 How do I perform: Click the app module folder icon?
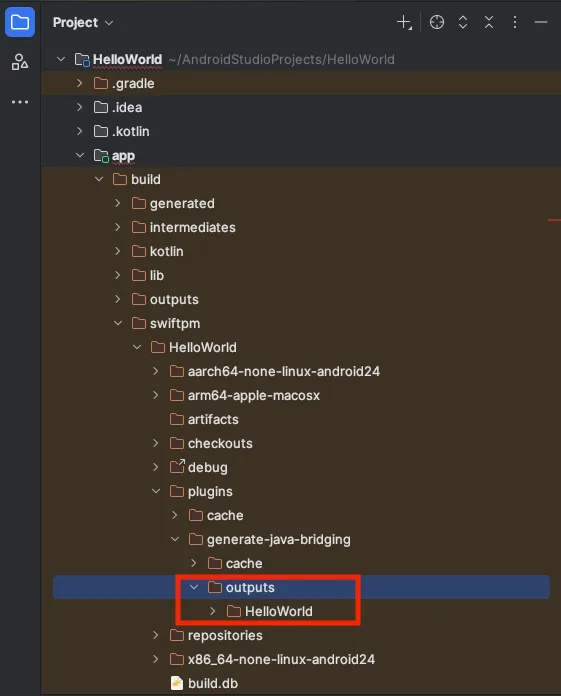(101, 155)
